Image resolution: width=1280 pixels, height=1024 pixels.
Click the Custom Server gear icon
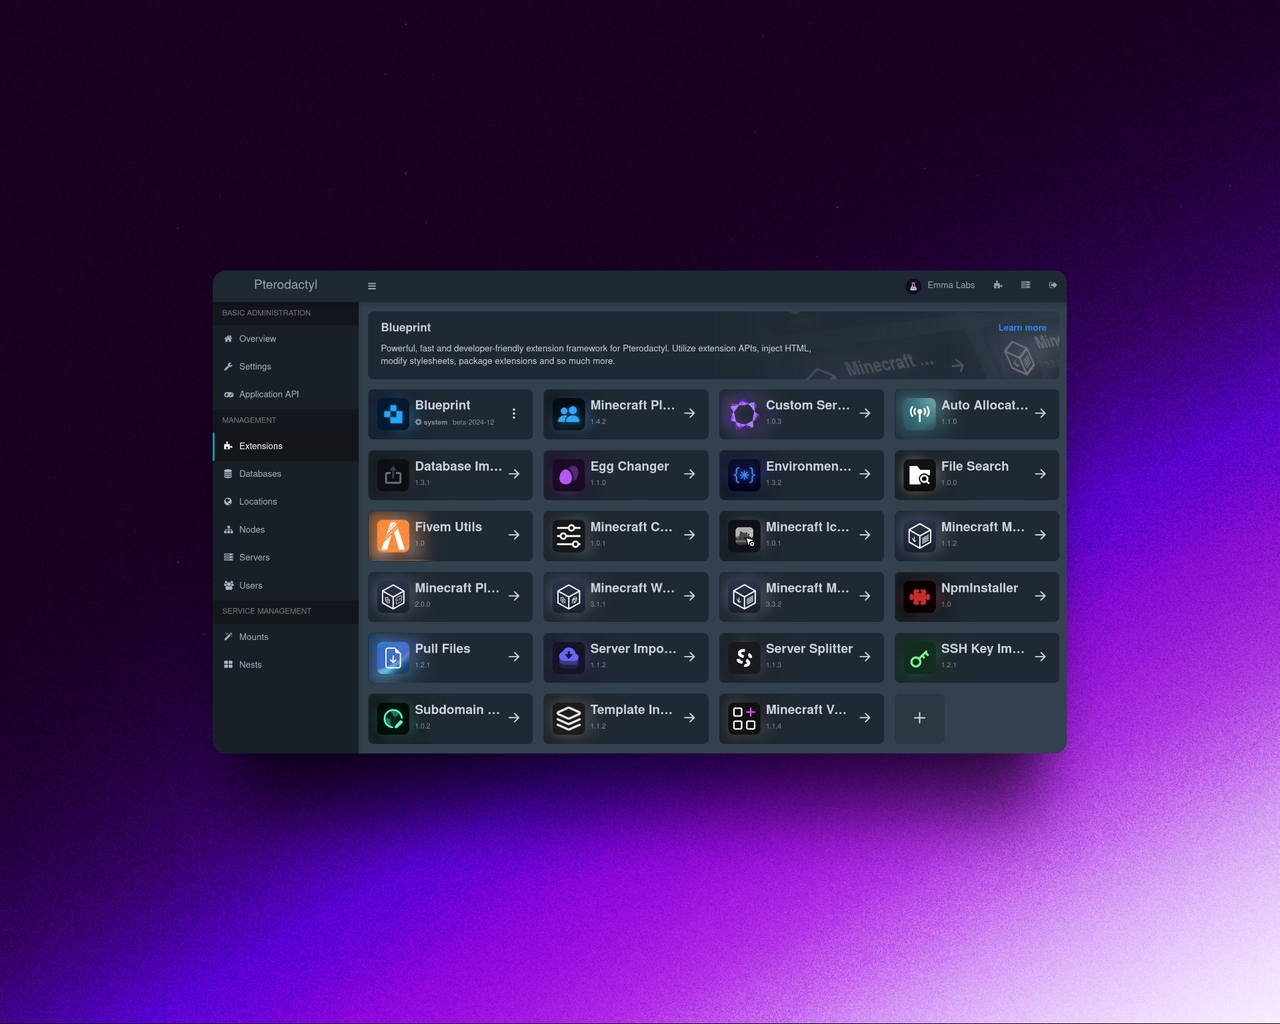pos(744,413)
